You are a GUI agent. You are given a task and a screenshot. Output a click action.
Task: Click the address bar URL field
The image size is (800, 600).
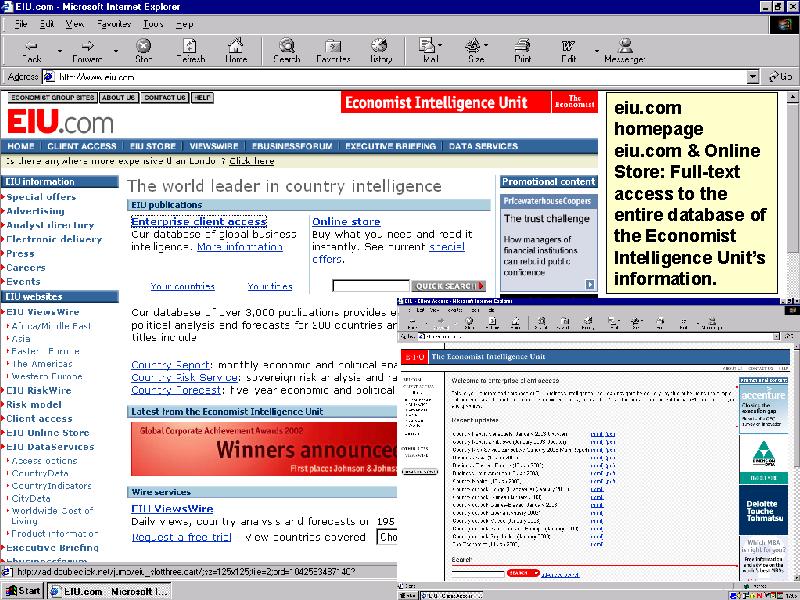401,77
